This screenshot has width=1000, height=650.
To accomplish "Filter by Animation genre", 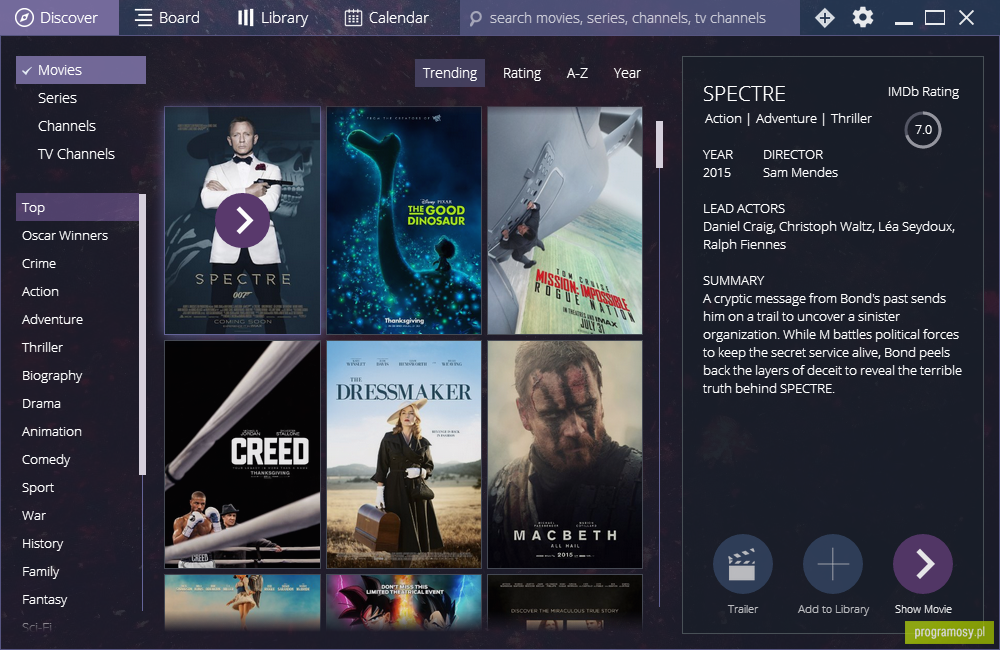I will (52, 432).
